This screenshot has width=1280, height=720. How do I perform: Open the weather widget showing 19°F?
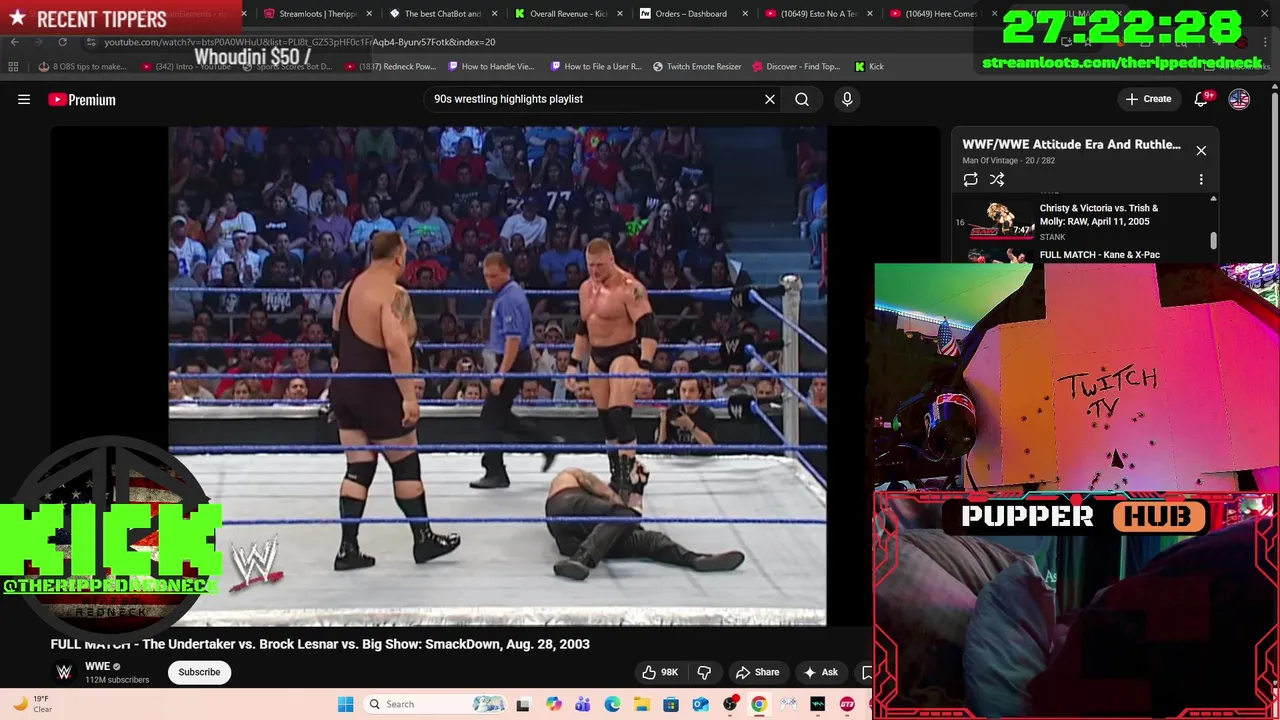[32, 704]
